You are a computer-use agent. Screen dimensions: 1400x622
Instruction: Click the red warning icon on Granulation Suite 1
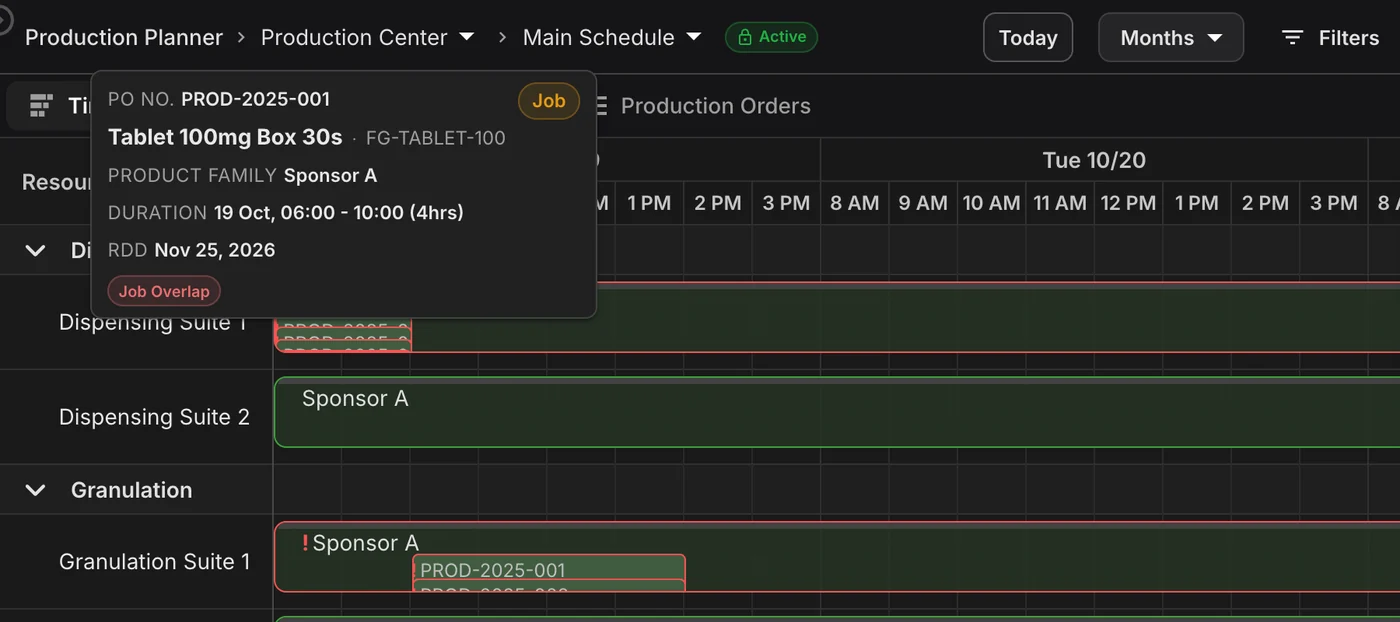(x=305, y=543)
